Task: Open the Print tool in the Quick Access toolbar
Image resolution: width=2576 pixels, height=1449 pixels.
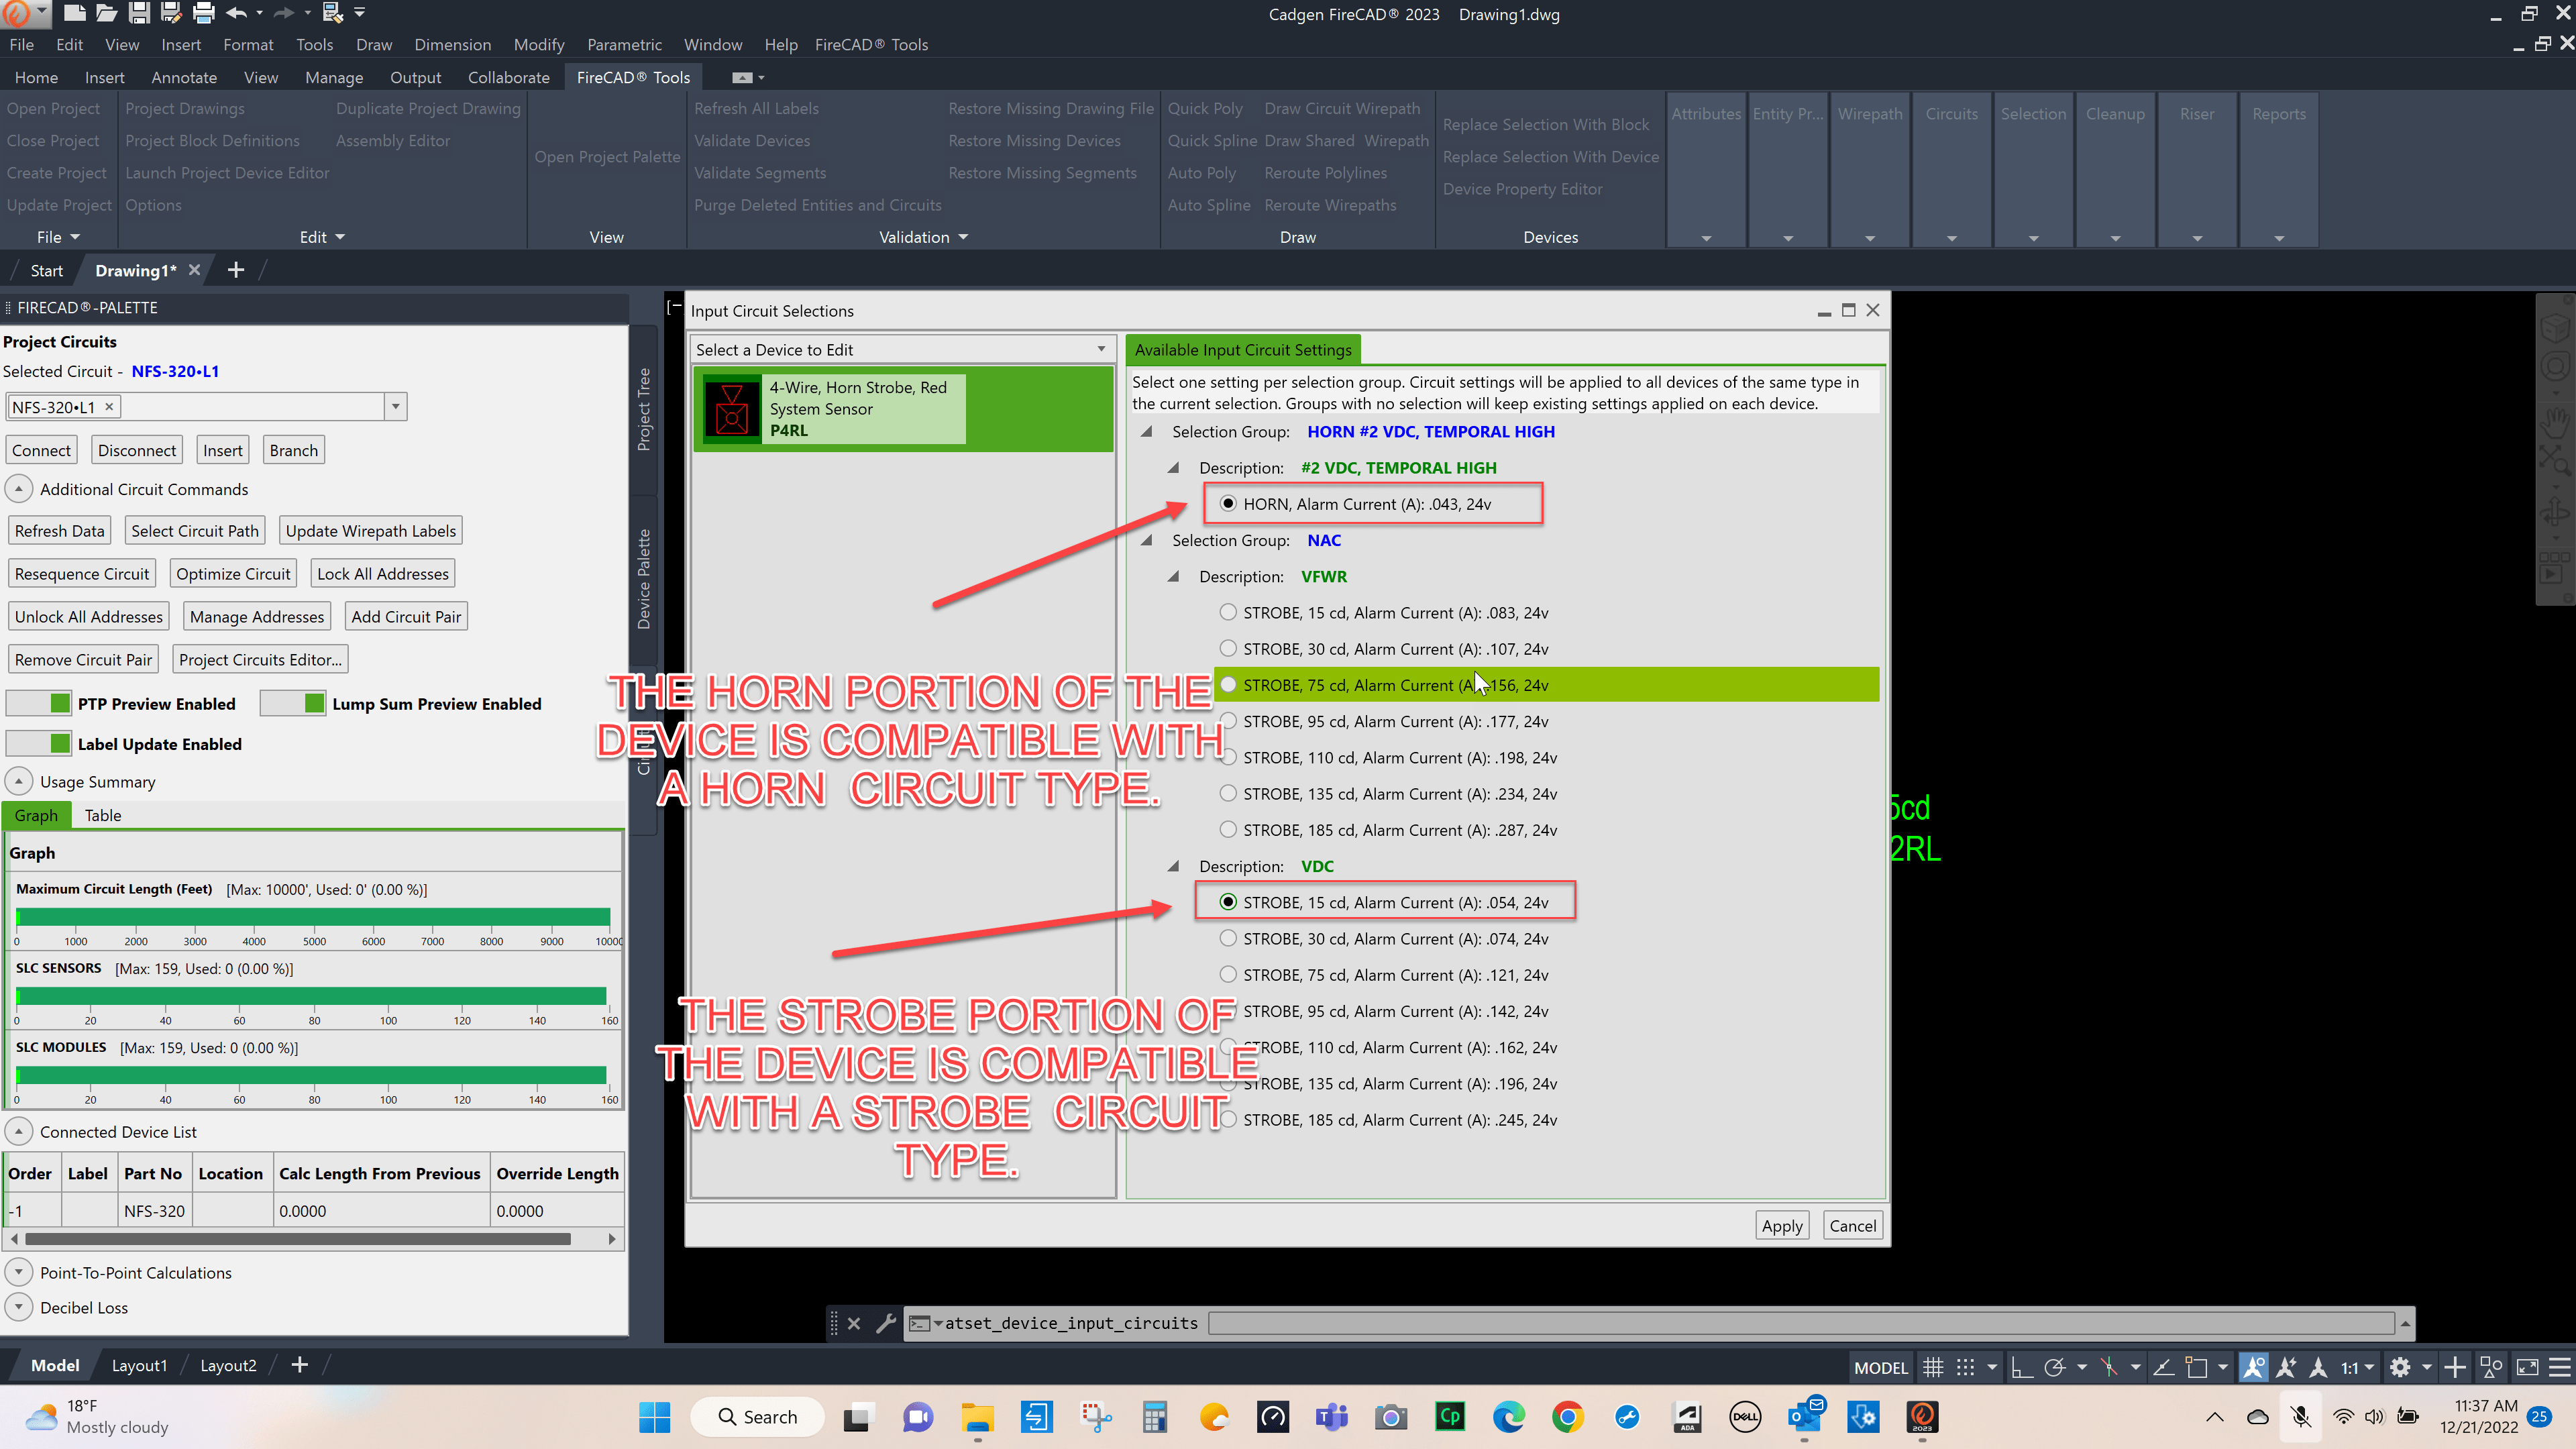Action: coord(203,13)
